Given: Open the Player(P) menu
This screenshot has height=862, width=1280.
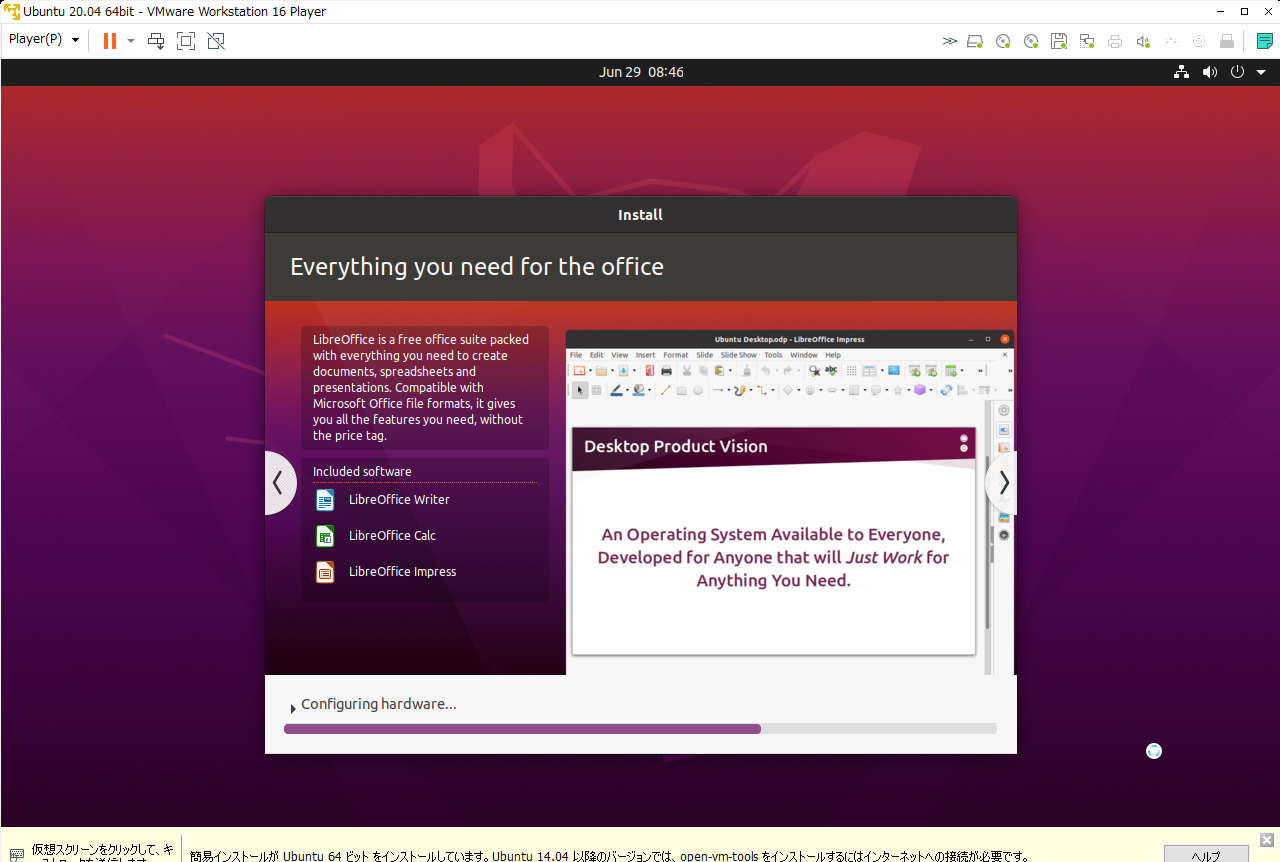Looking at the screenshot, I should (44, 40).
